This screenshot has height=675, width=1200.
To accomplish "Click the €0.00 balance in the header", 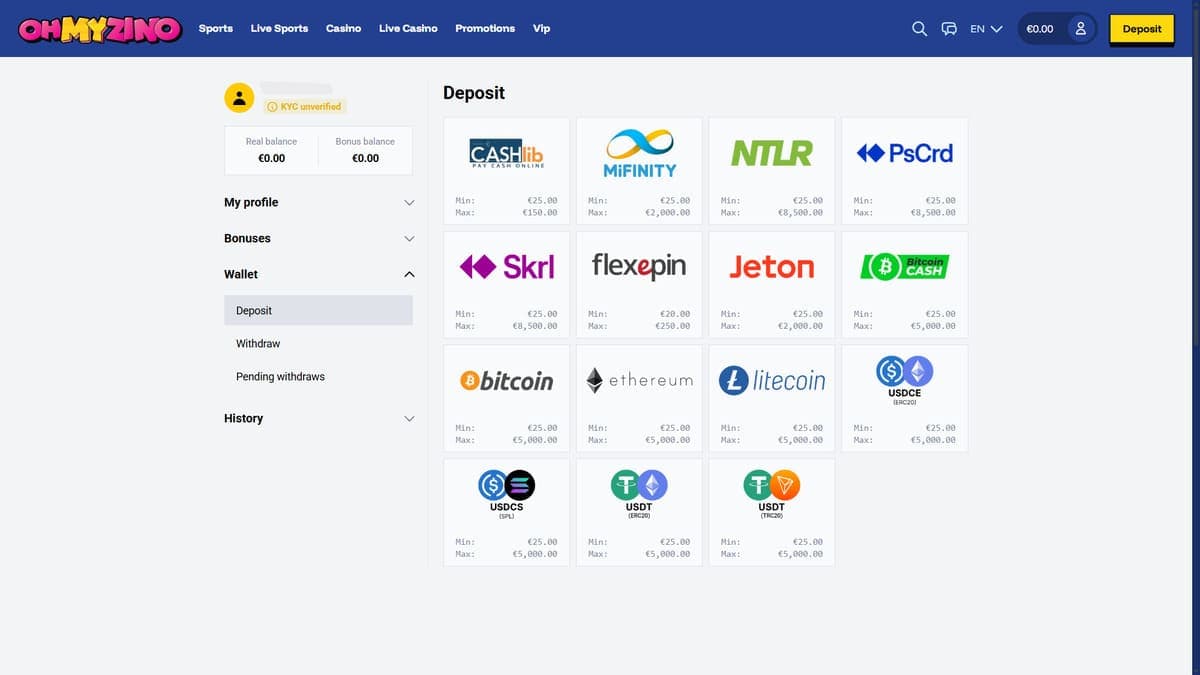I will (x=1040, y=29).
